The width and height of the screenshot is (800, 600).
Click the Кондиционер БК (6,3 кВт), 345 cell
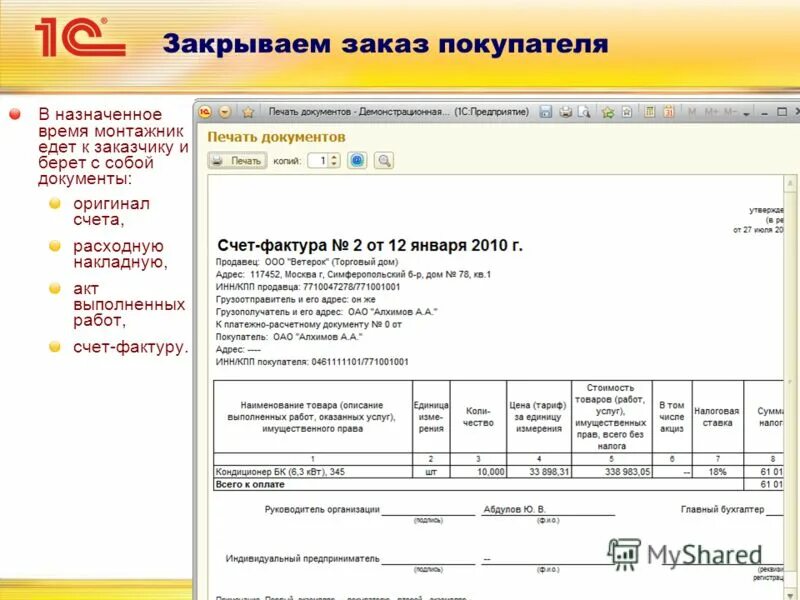coord(313,472)
